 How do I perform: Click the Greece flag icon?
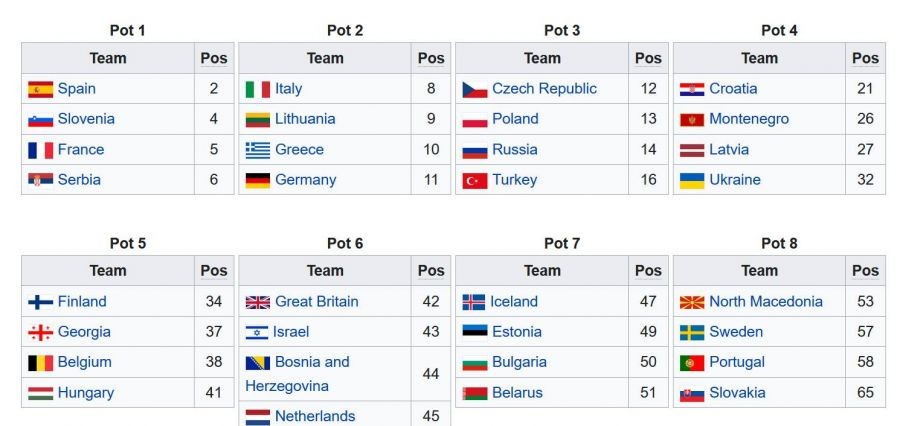258,150
